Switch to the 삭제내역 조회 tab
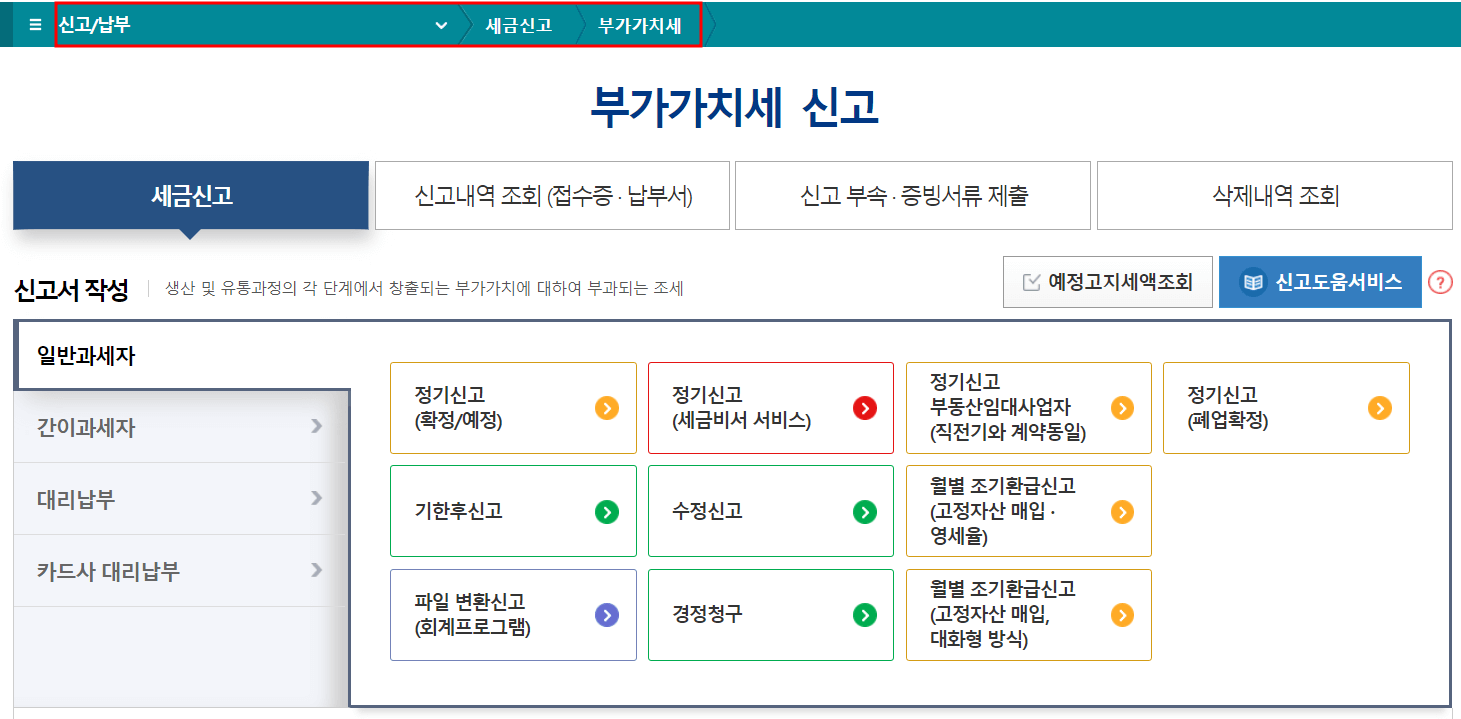Viewport: 1461px width, 719px height. pos(1274,195)
